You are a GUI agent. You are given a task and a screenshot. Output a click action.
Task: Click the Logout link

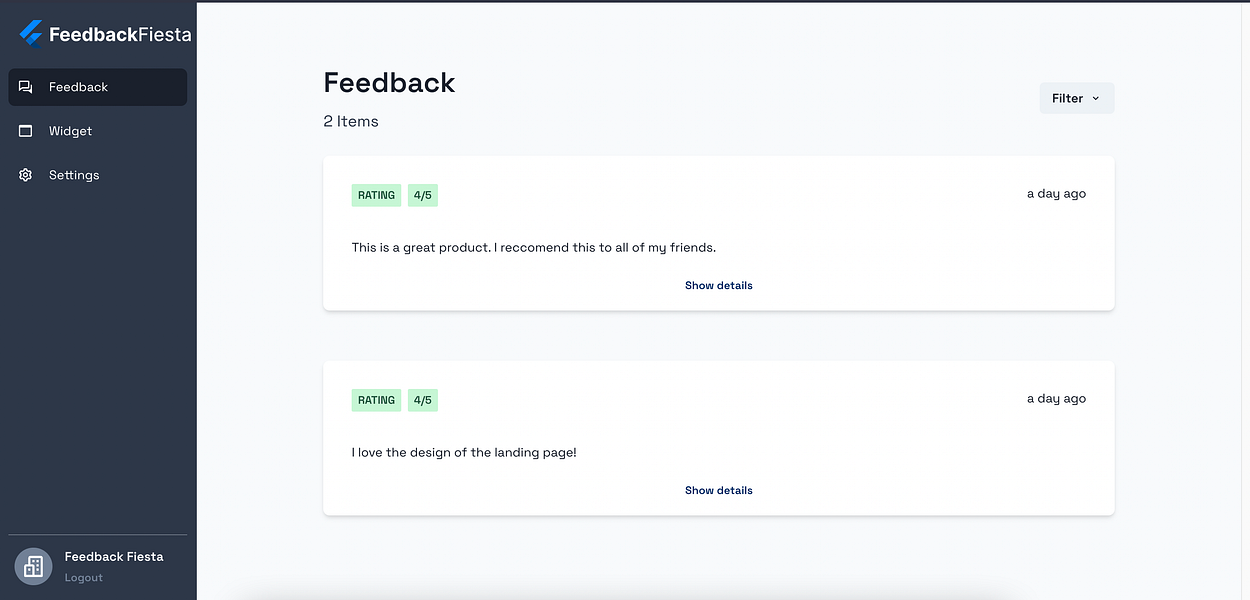84,578
